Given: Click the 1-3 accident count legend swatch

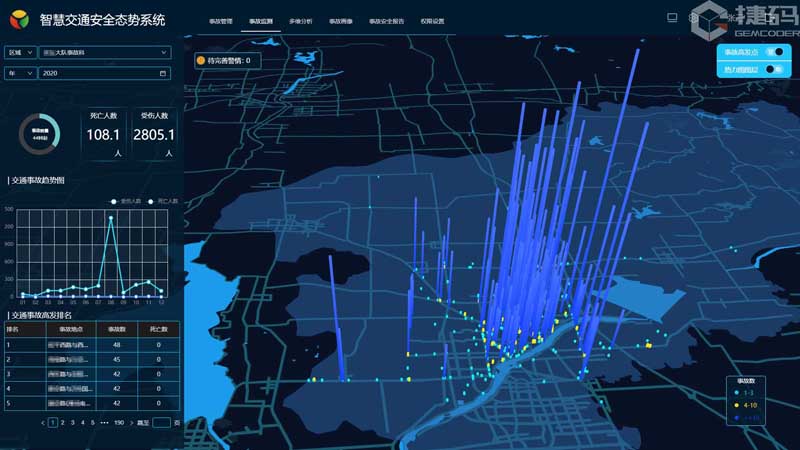Looking at the screenshot, I should click(737, 394).
